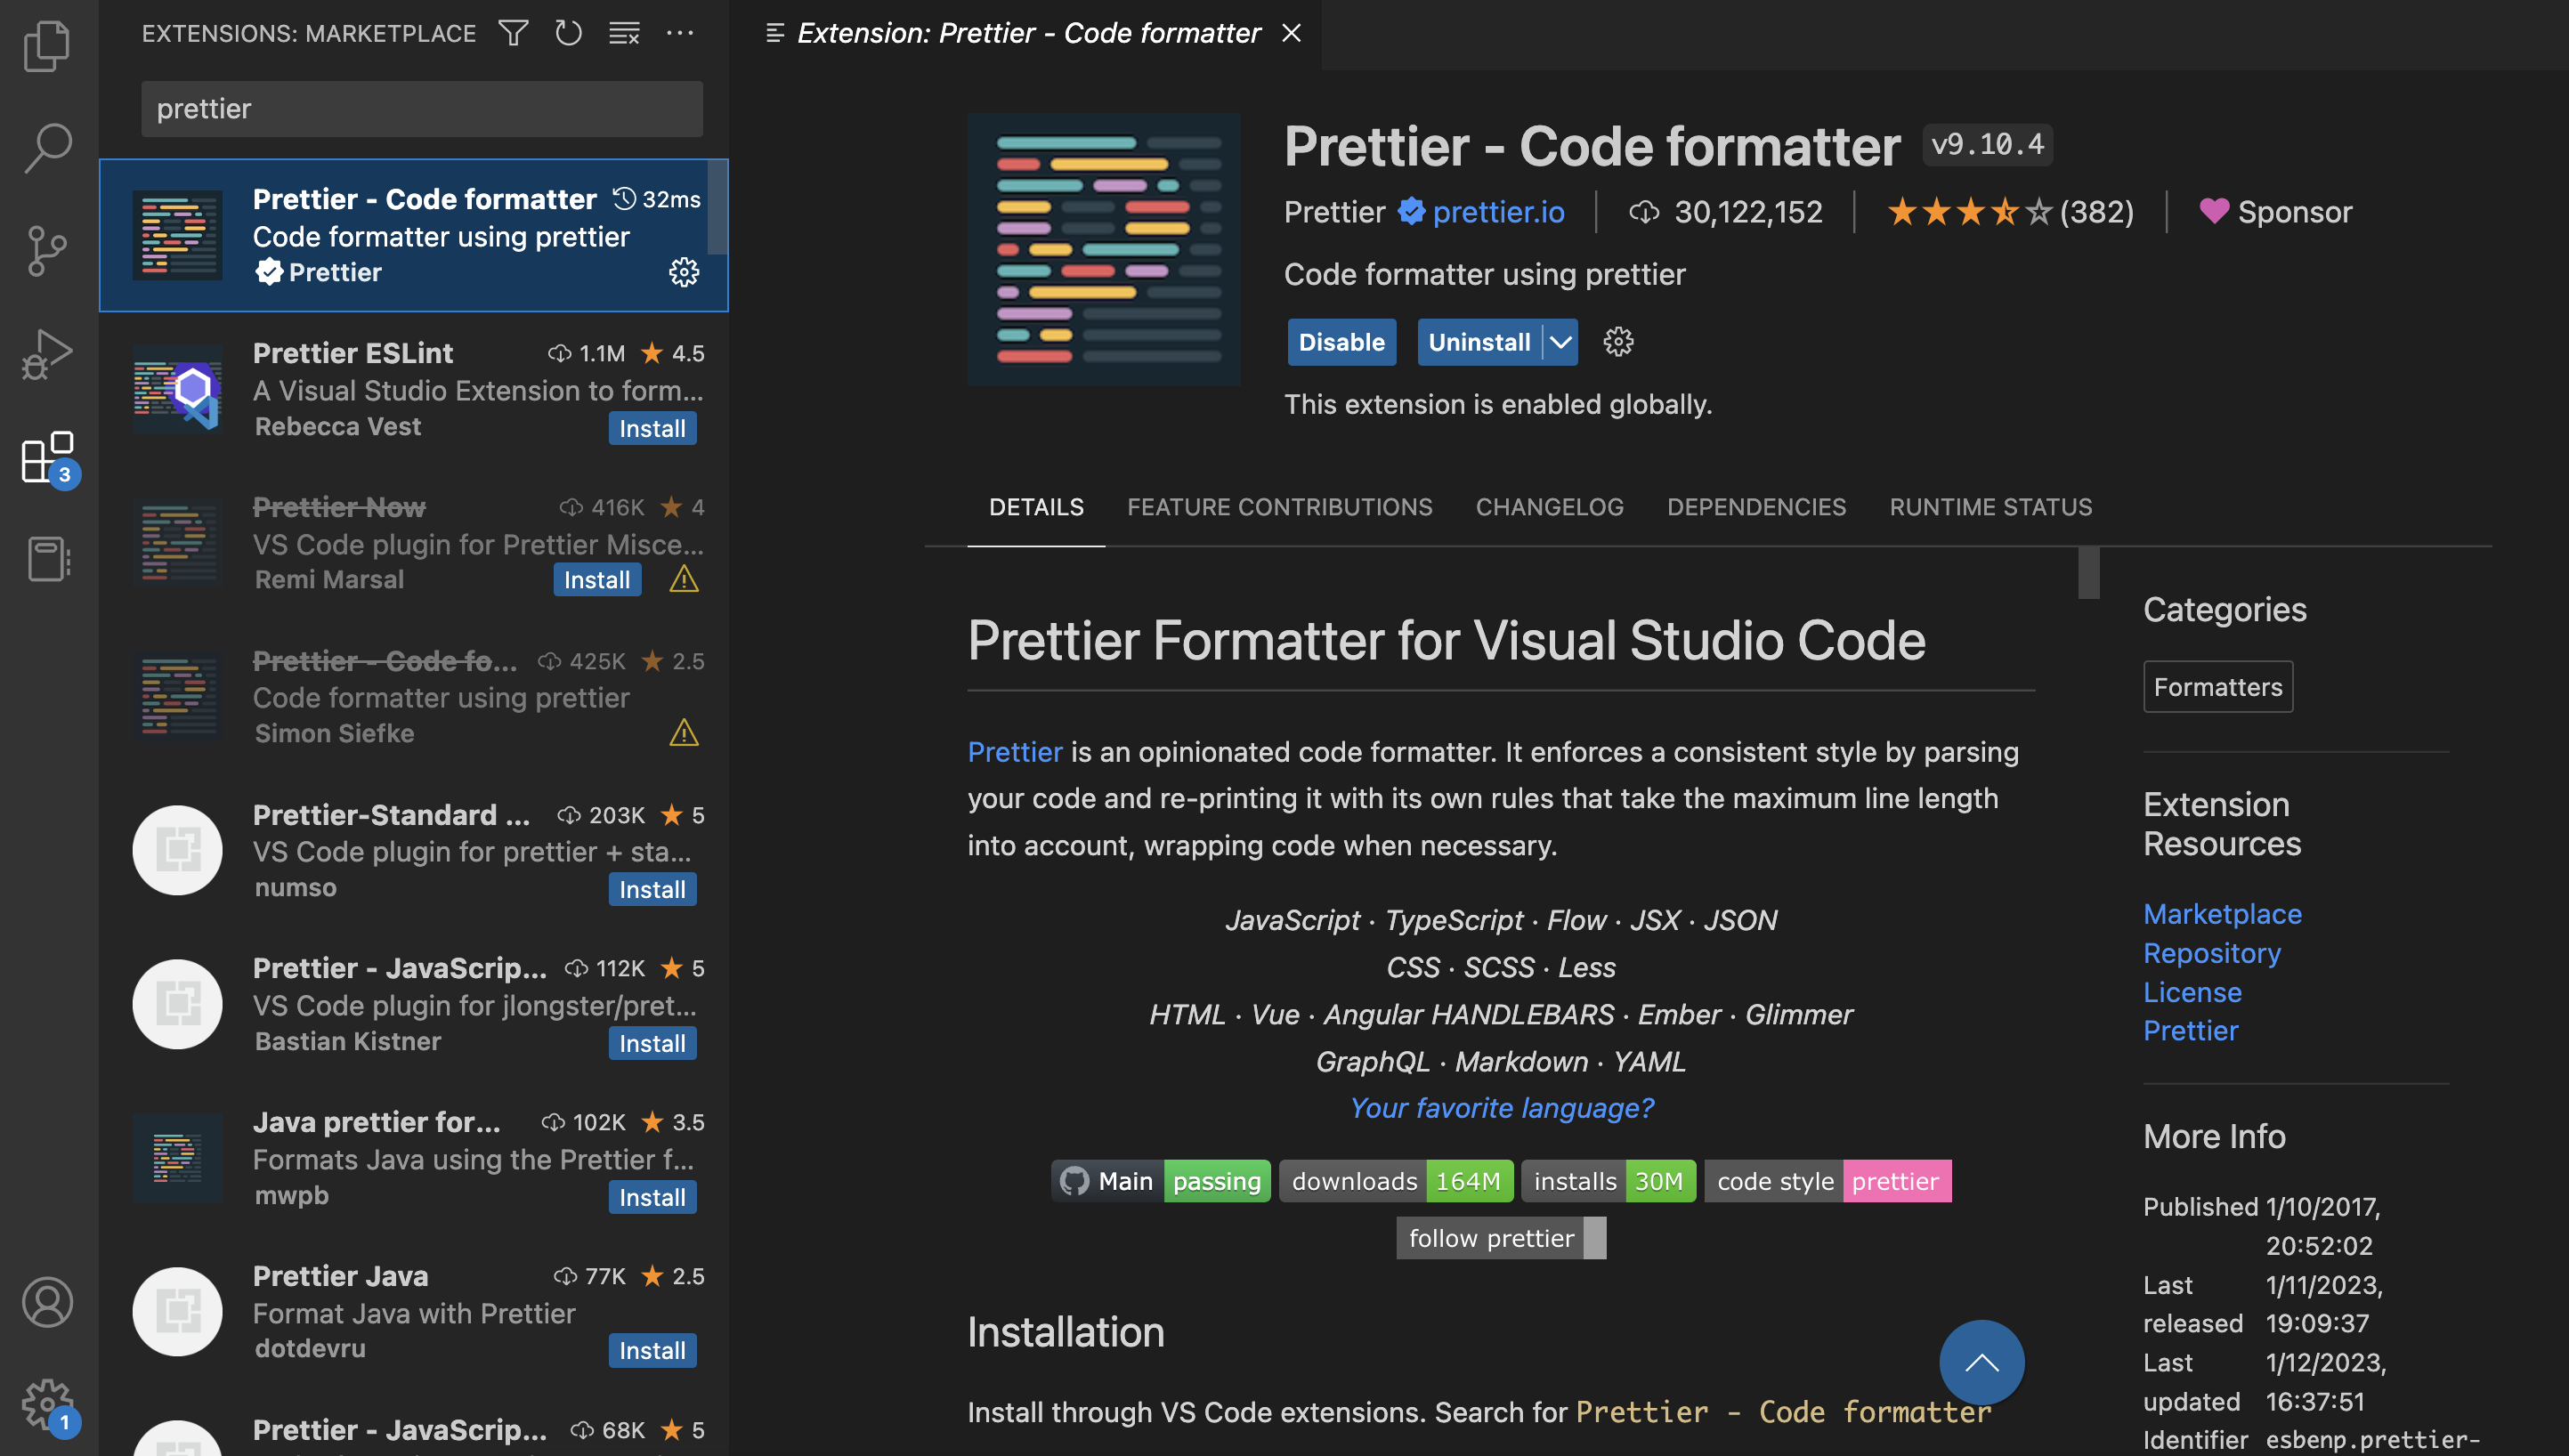The height and width of the screenshot is (1456, 2569).
Task: Click the gear on Prettier list item
Action: [684, 272]
